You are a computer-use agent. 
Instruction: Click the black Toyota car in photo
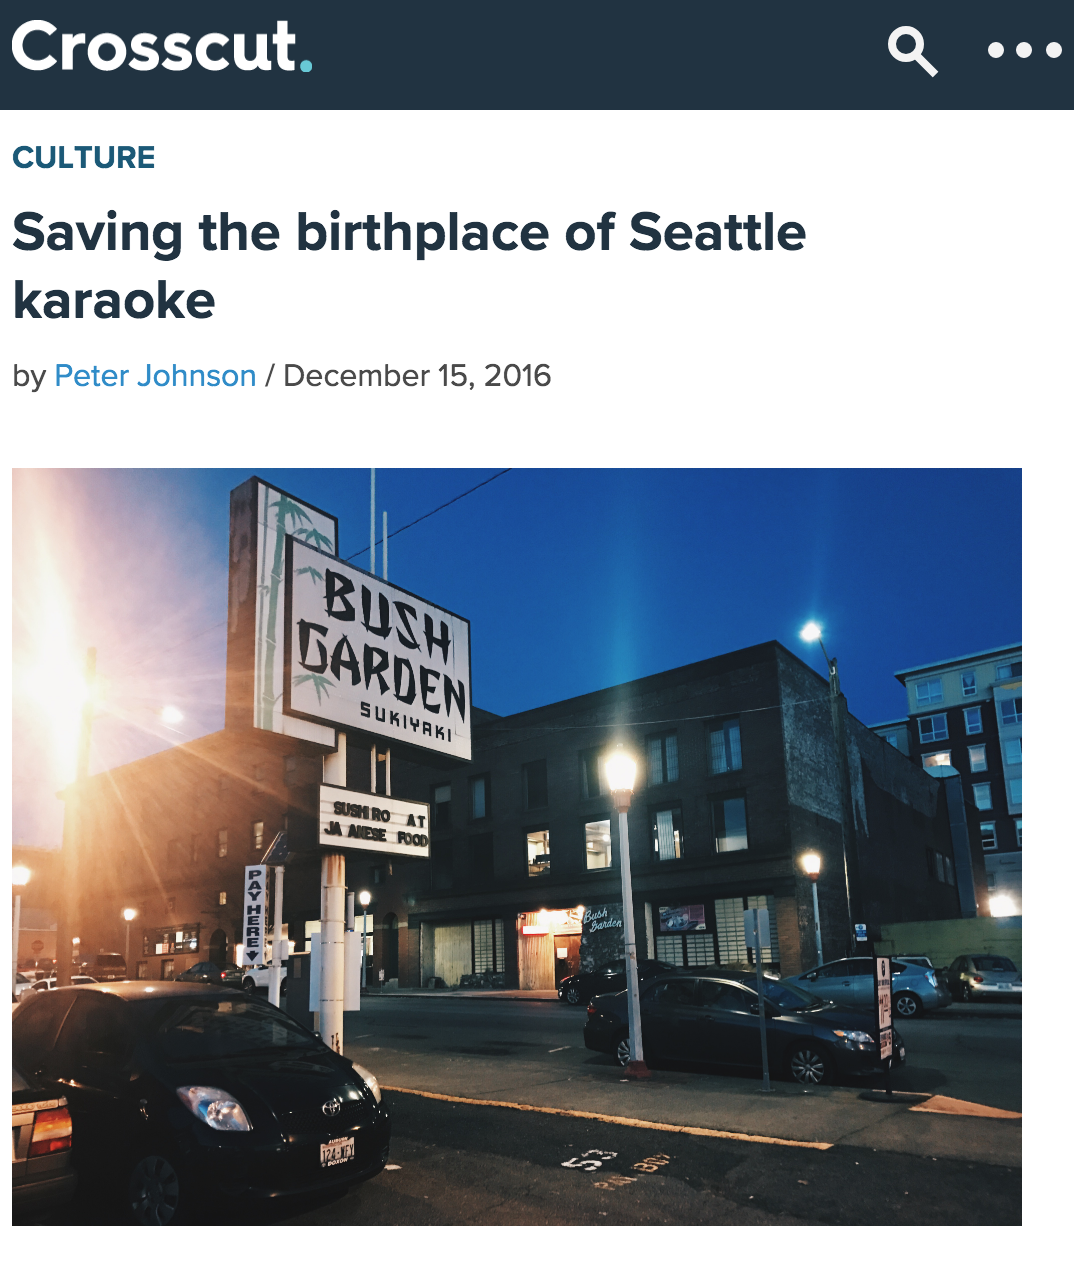pos(200,1100)
